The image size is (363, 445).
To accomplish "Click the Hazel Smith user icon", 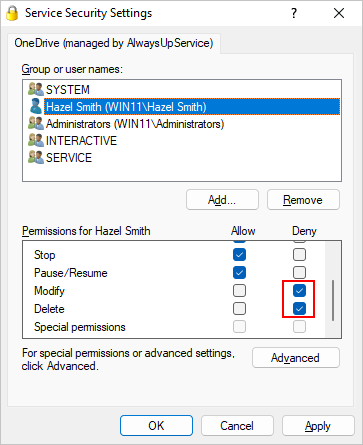I will [36, 106].
